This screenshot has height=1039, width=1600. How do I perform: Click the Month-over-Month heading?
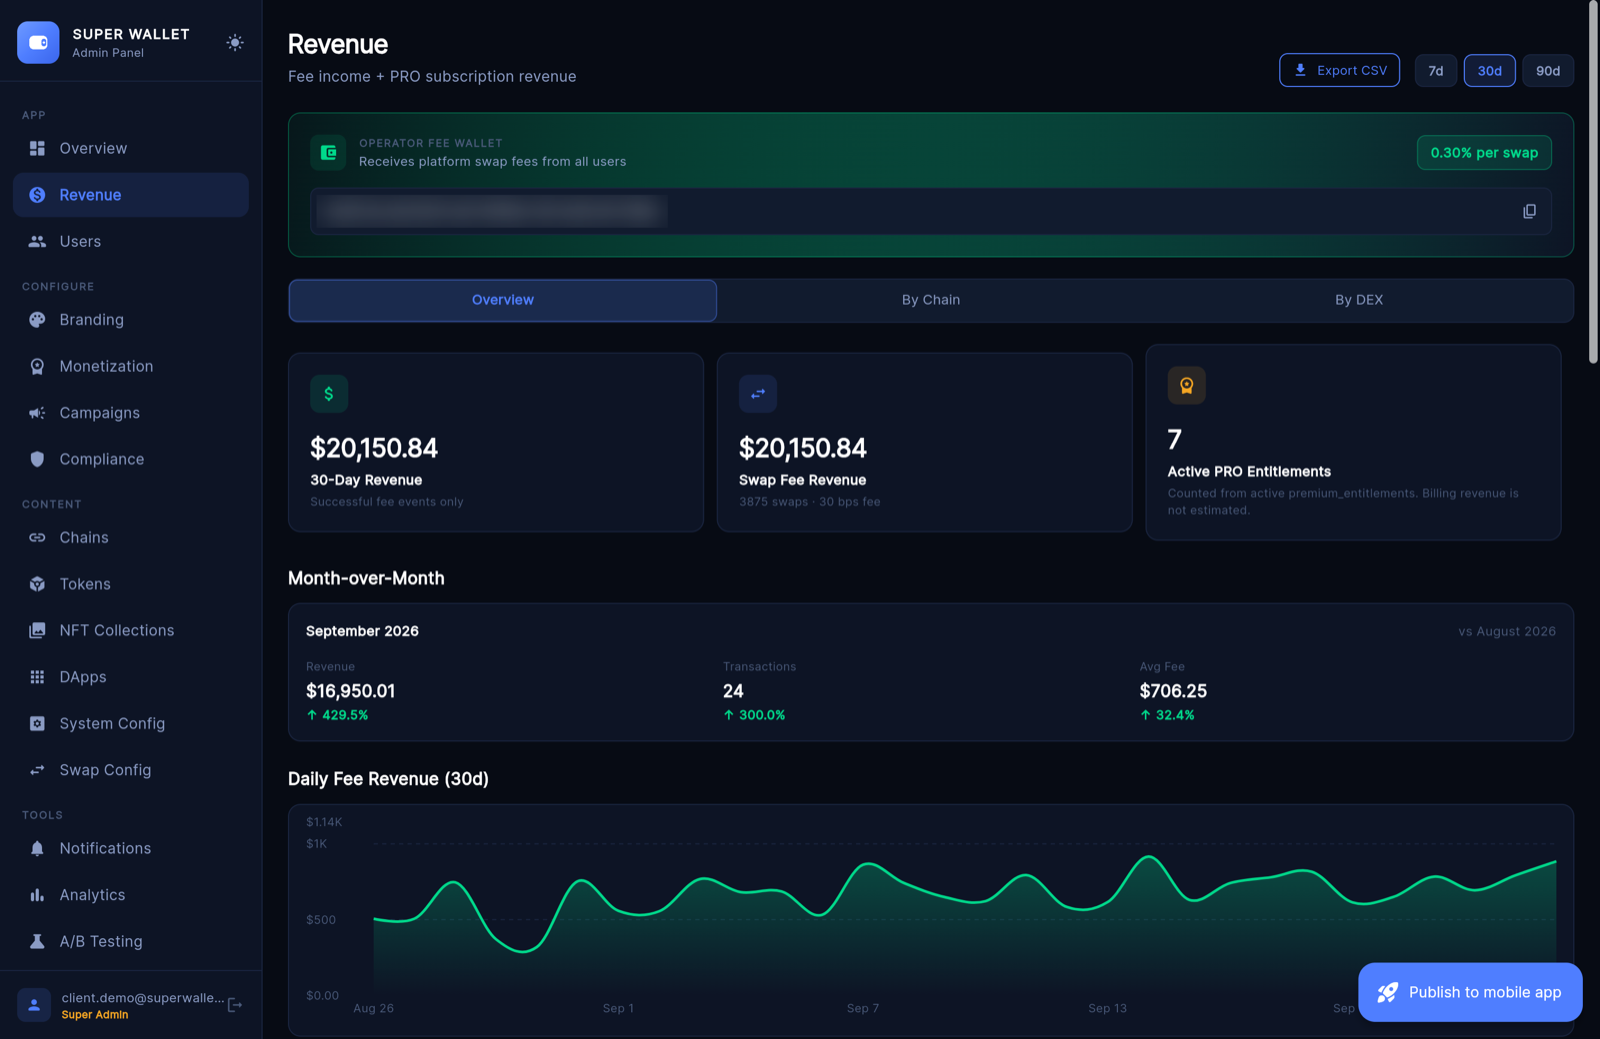[x=366, y=578]
